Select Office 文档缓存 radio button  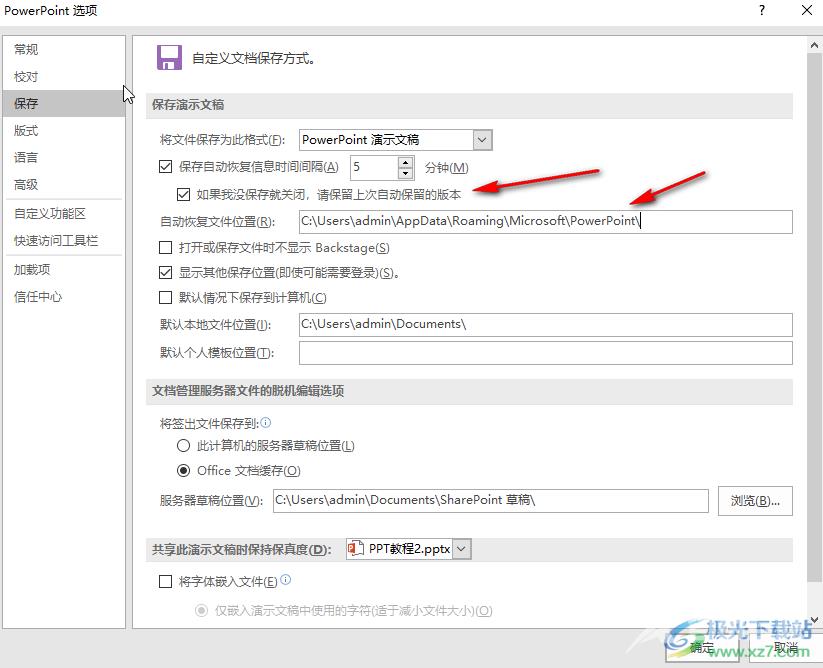183,471
